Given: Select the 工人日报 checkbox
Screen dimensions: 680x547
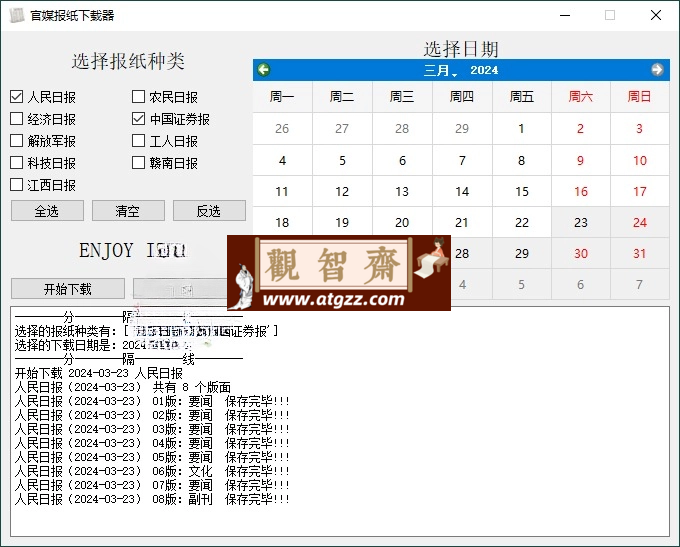Looking at the screenshot, I should 138,141.
